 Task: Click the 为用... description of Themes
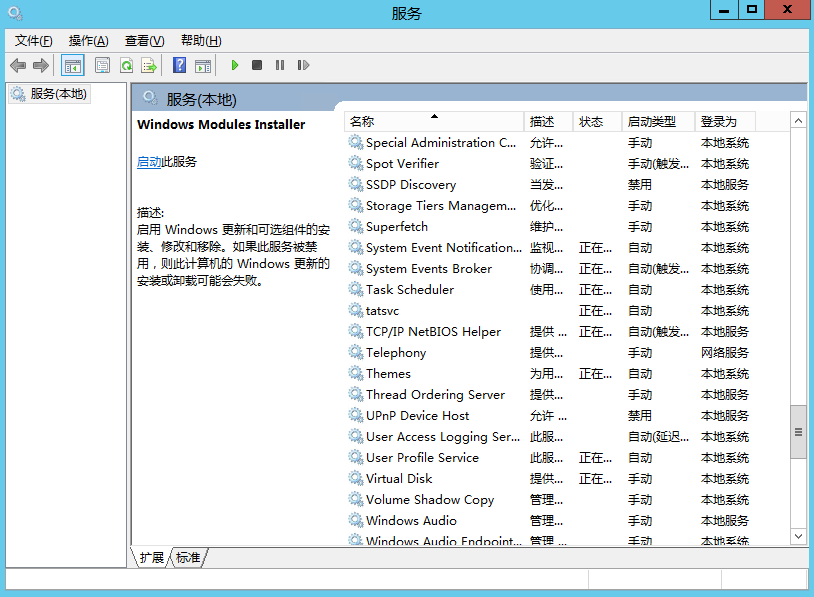[x=546, y=374]
